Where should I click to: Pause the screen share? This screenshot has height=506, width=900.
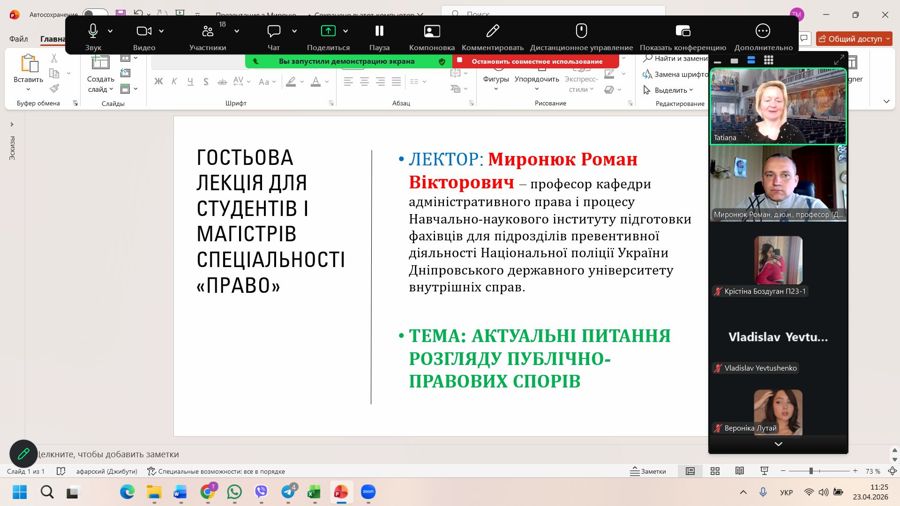coord(379,32)
